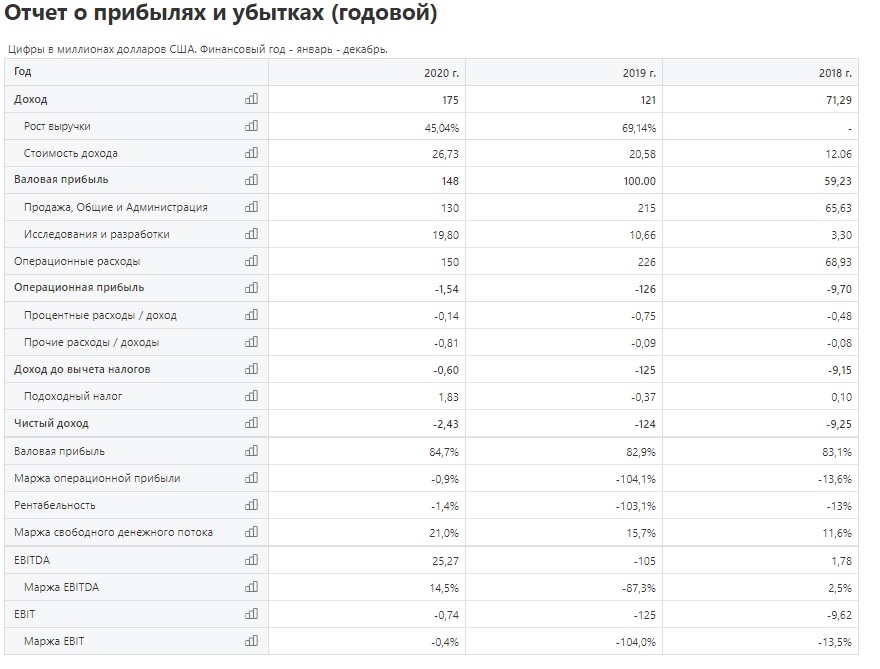Click chart icon for Исследования и разработки
The width and height of the screenshot is (880, 669).
point(251,233)
